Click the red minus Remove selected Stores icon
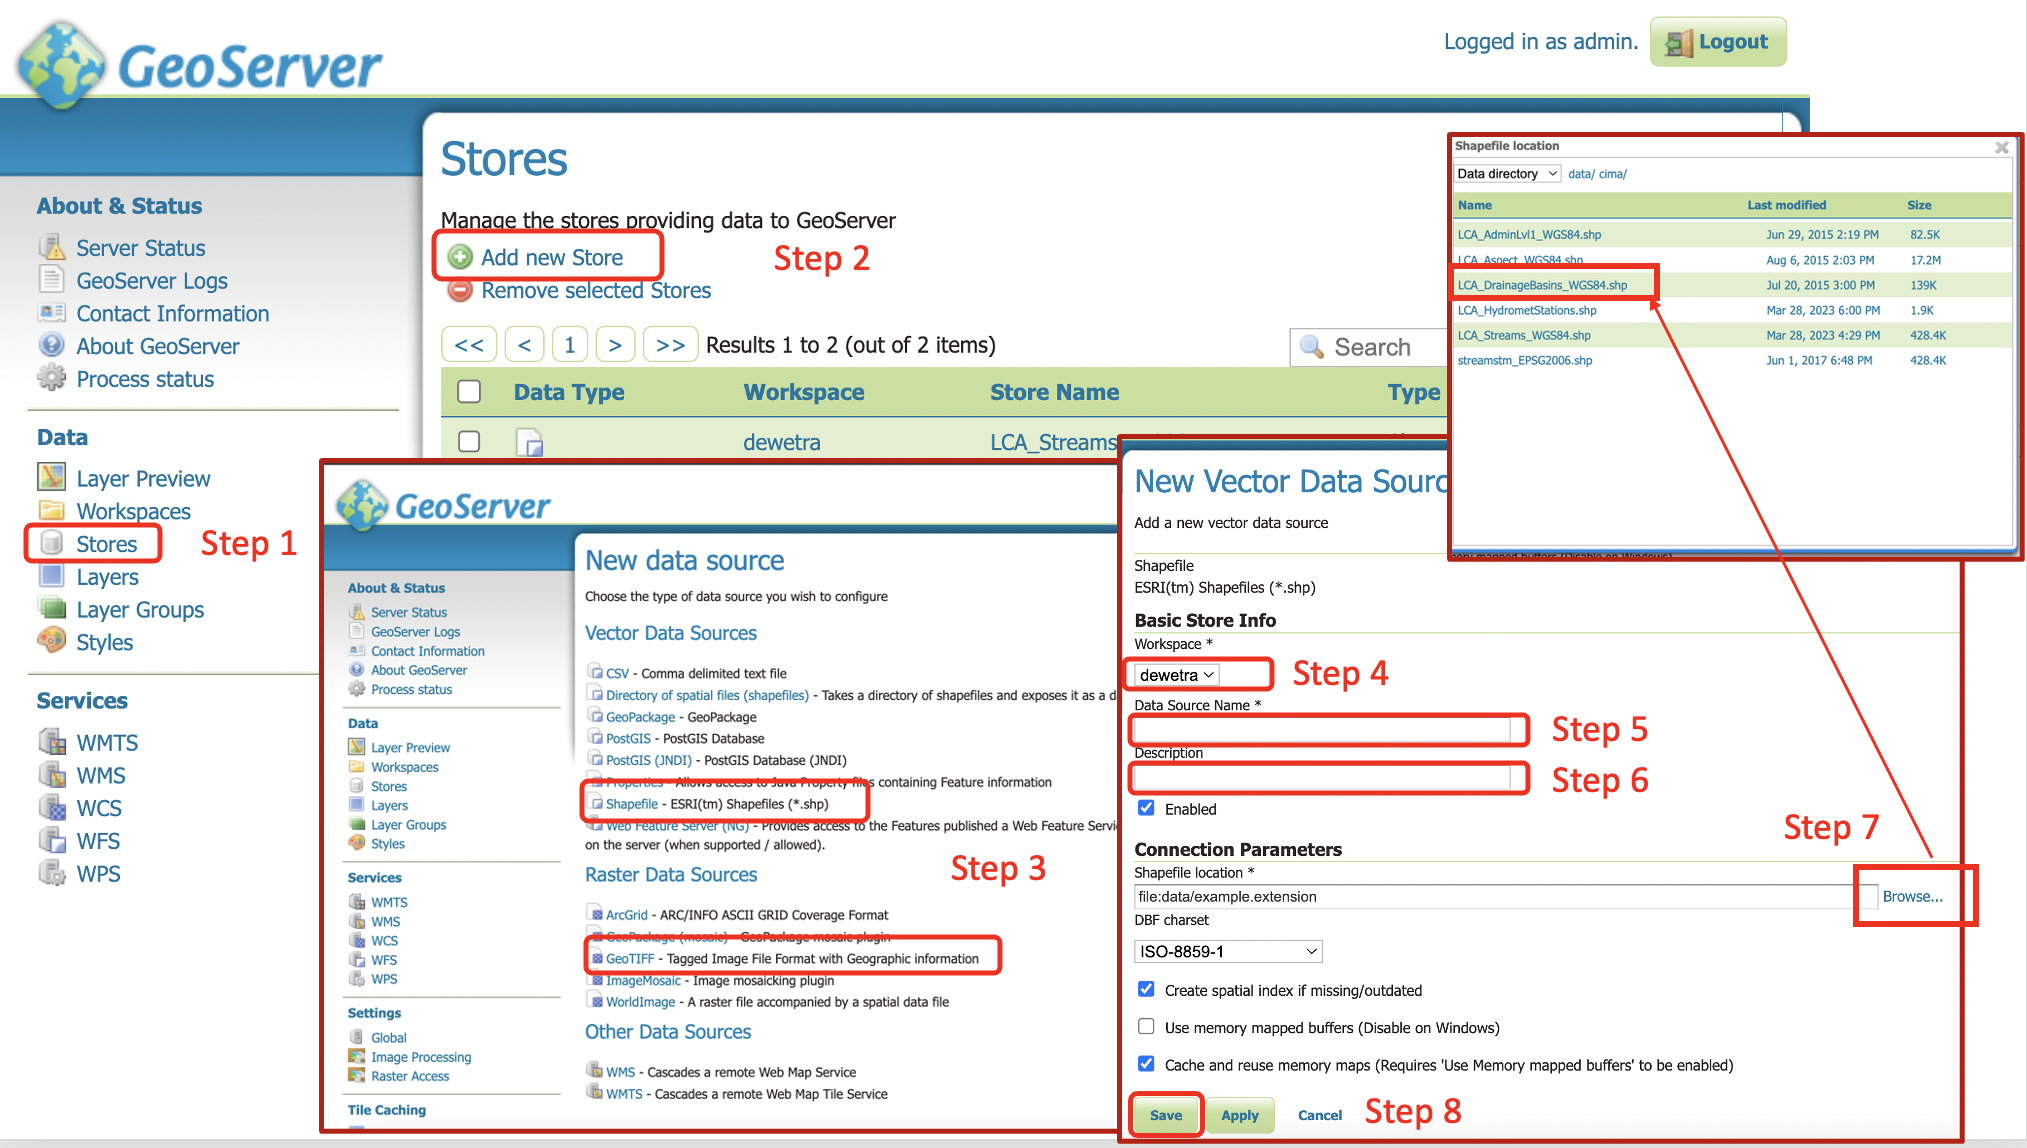 point(460,290)
